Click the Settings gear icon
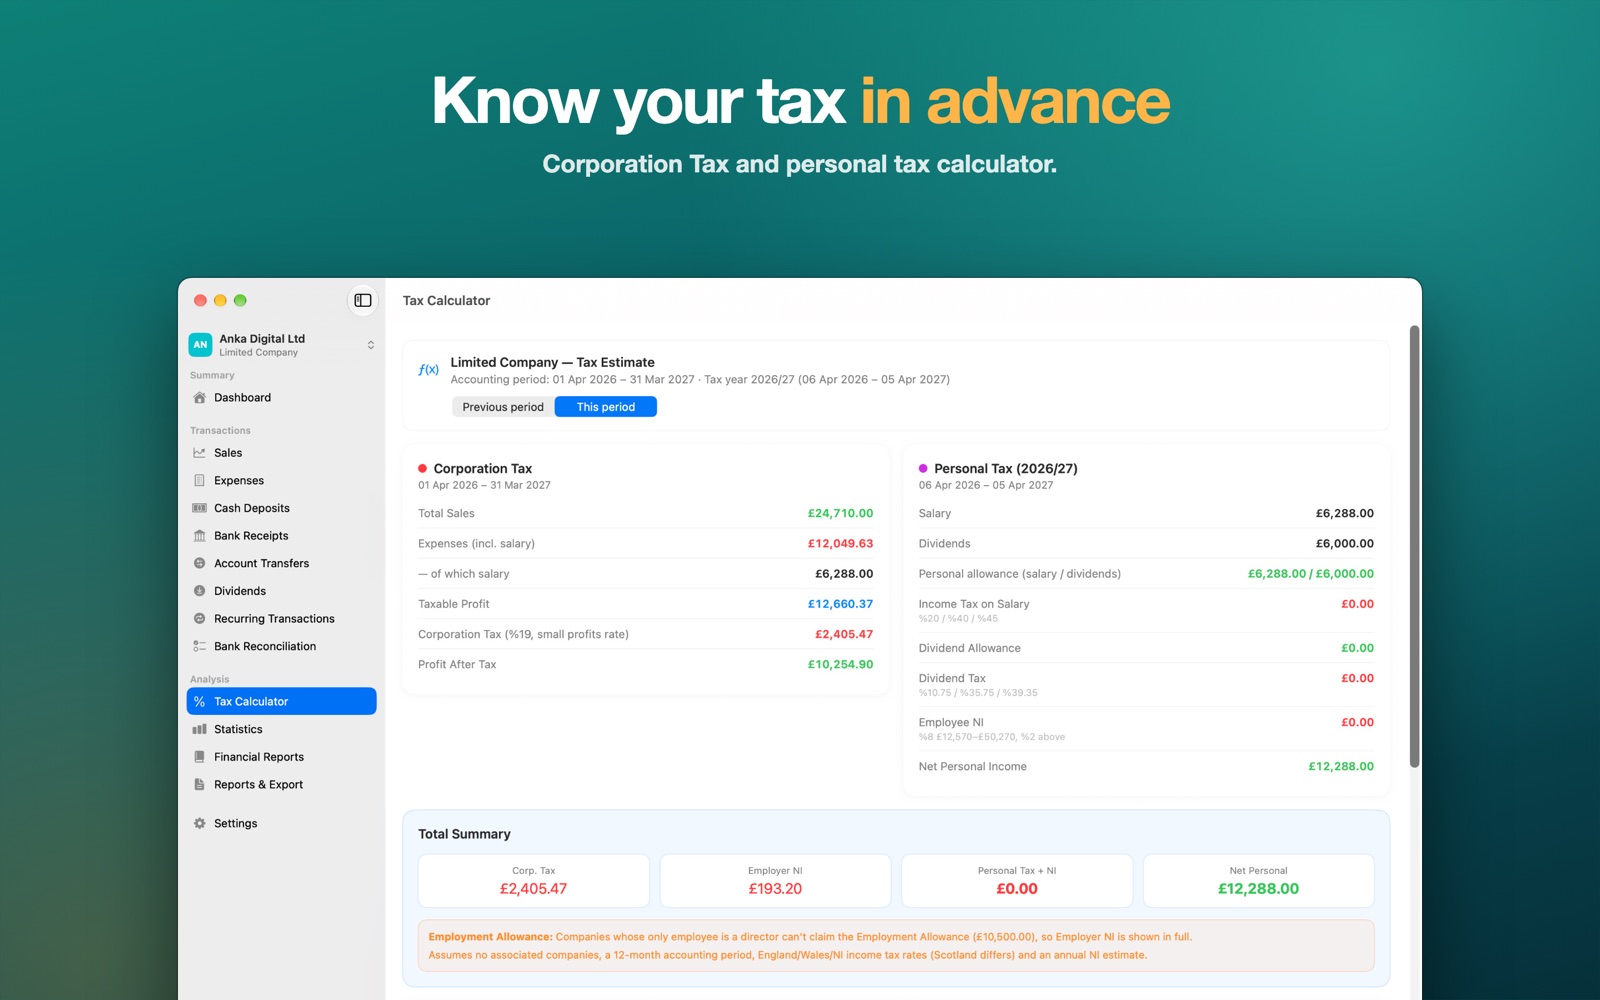Viewport: 1600px width, 1000px height. click(199, 824)
